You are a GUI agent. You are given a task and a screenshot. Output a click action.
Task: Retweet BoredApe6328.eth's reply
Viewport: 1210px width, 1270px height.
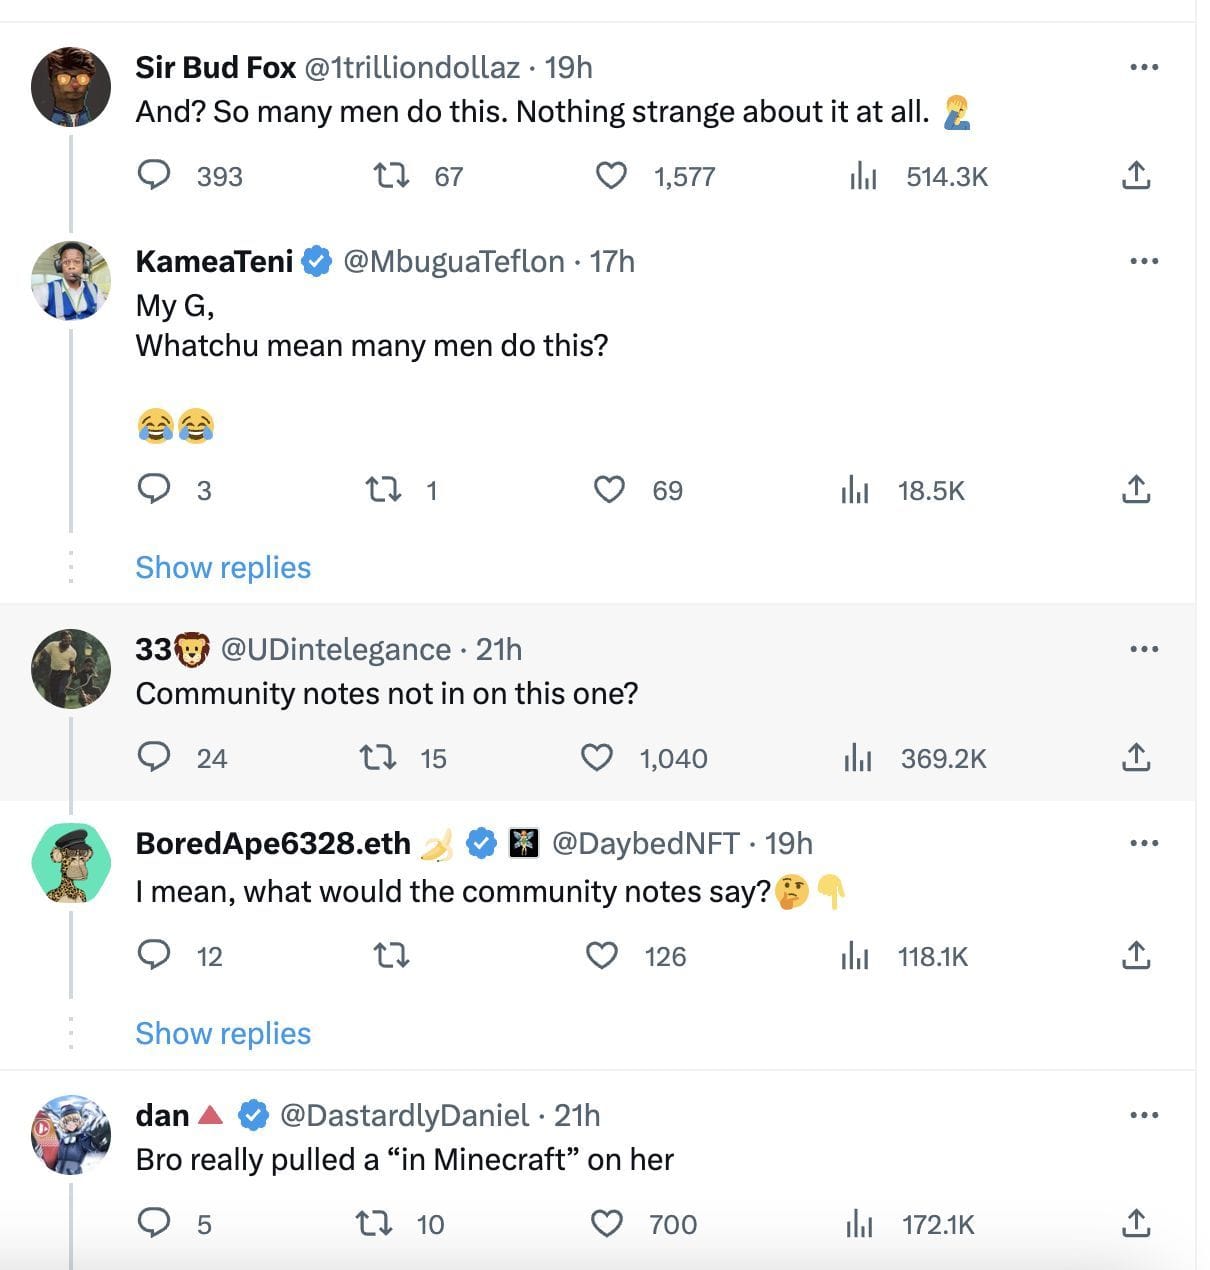pyautogui.click(x=390, y=956)
